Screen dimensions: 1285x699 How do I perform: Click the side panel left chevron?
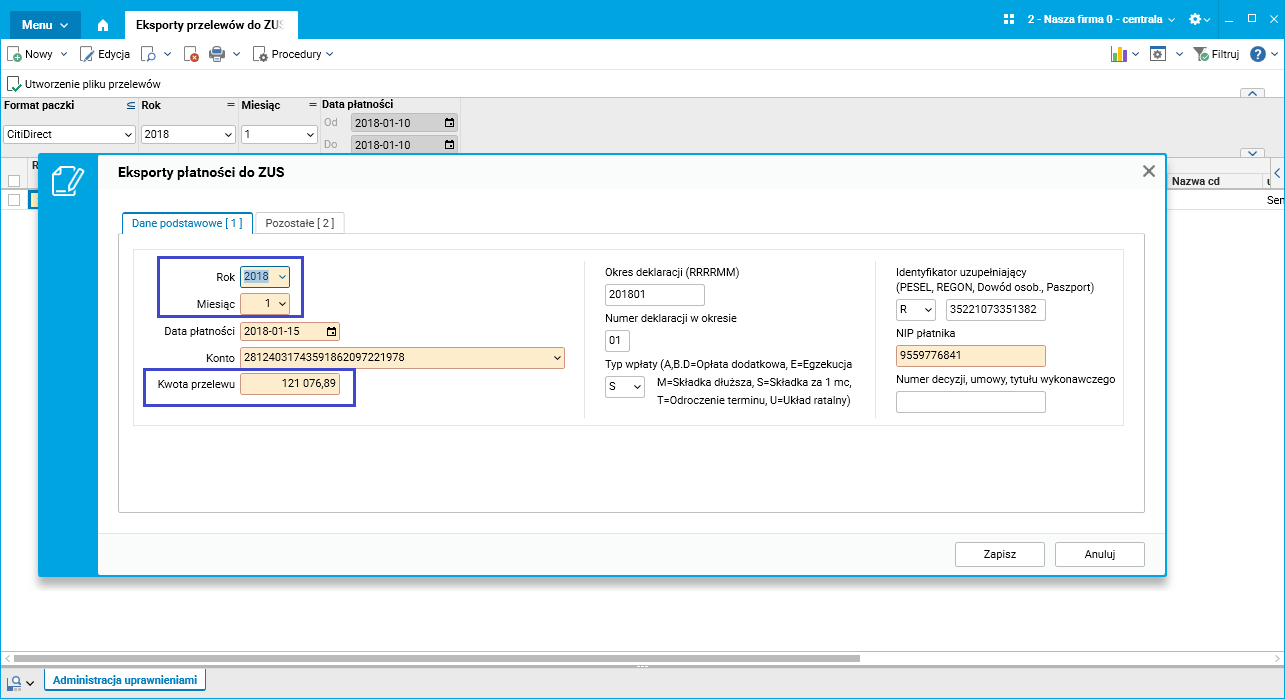point(1276,172)
